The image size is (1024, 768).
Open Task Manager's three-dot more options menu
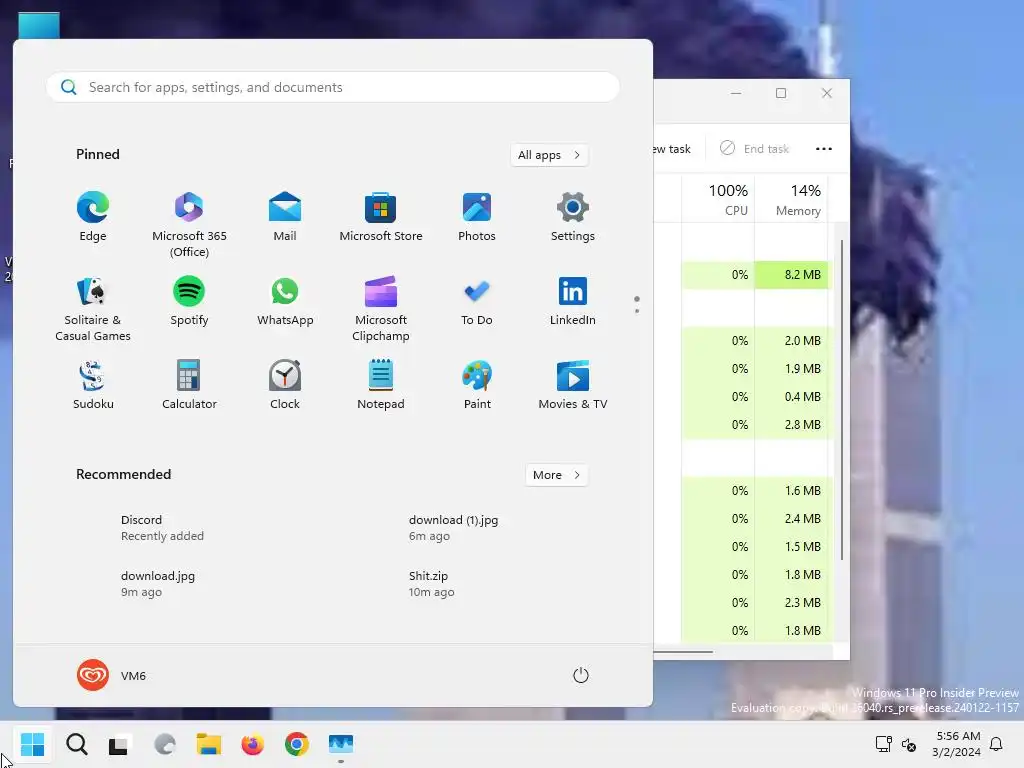(824, 149)
